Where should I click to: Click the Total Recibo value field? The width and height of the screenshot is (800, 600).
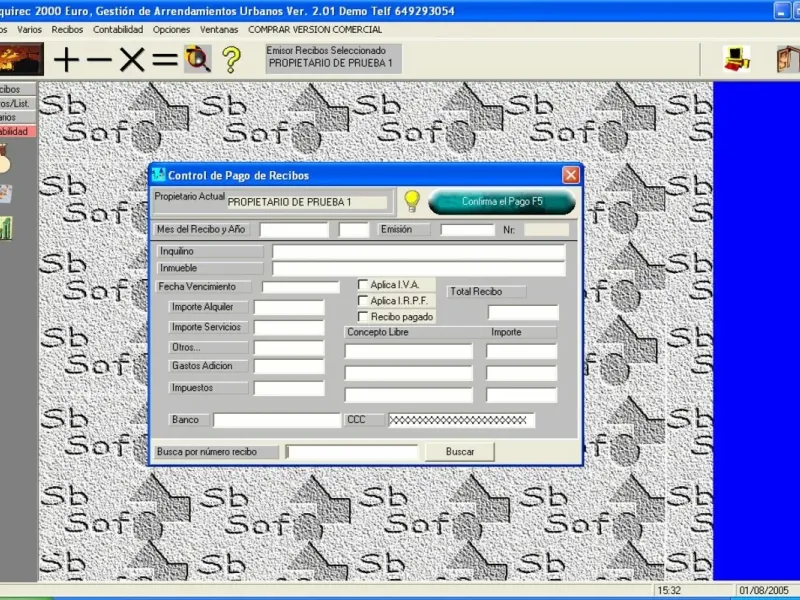coord(523,312)
